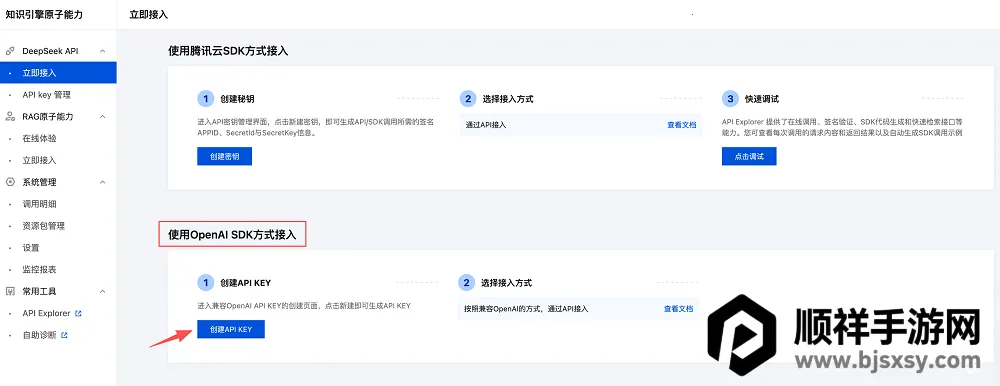1000x386 pixels.
Task: Click the 常用工具 toolbox icon
Action: tap(10, 291)
